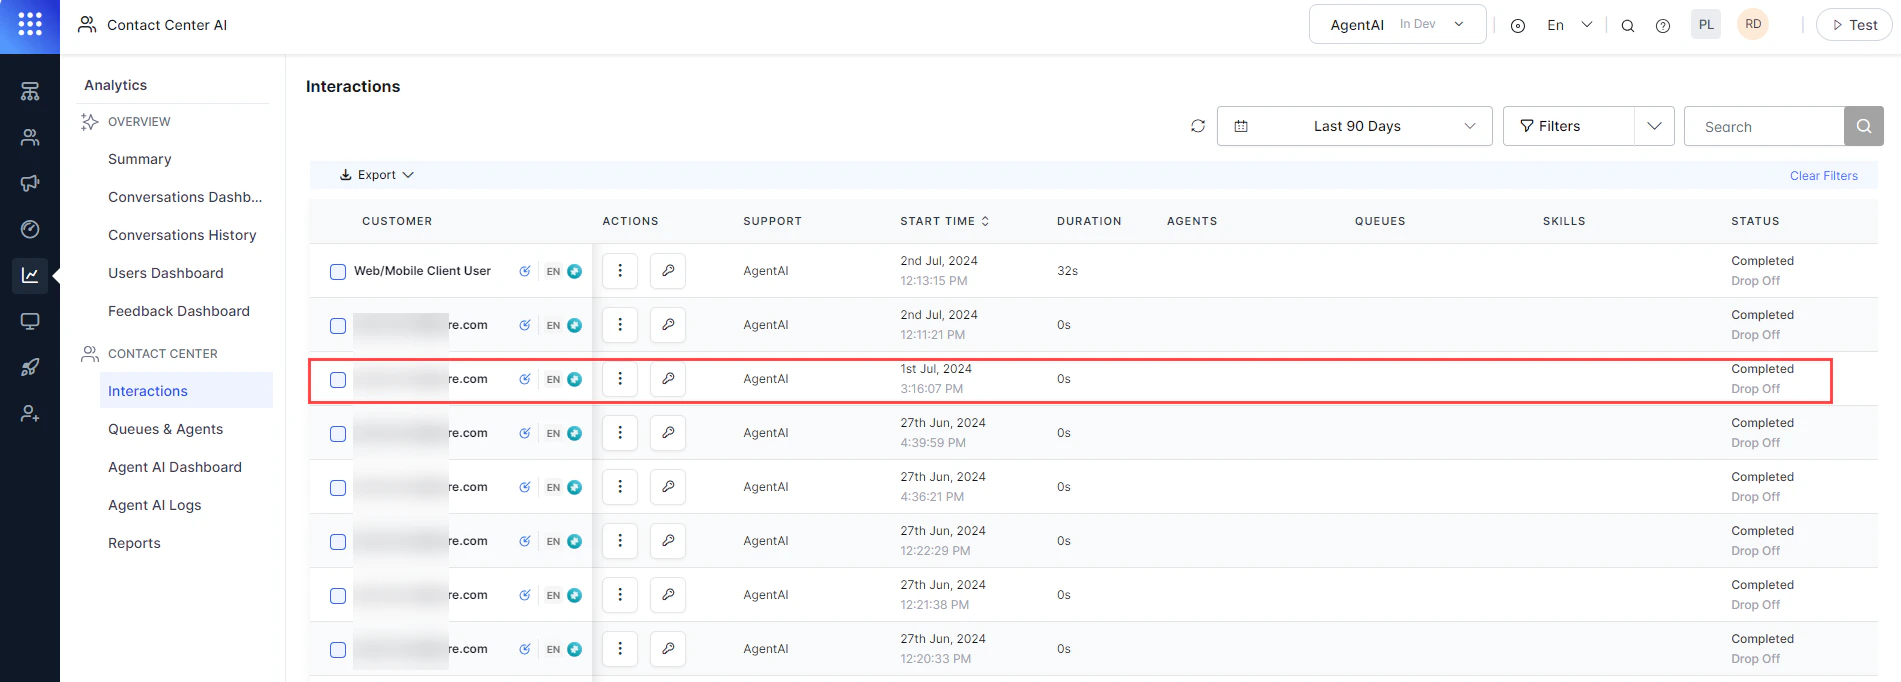Refresh the interactions list
The image size is (1901, 682).
pyautogui.click(x=1198, y=126)
